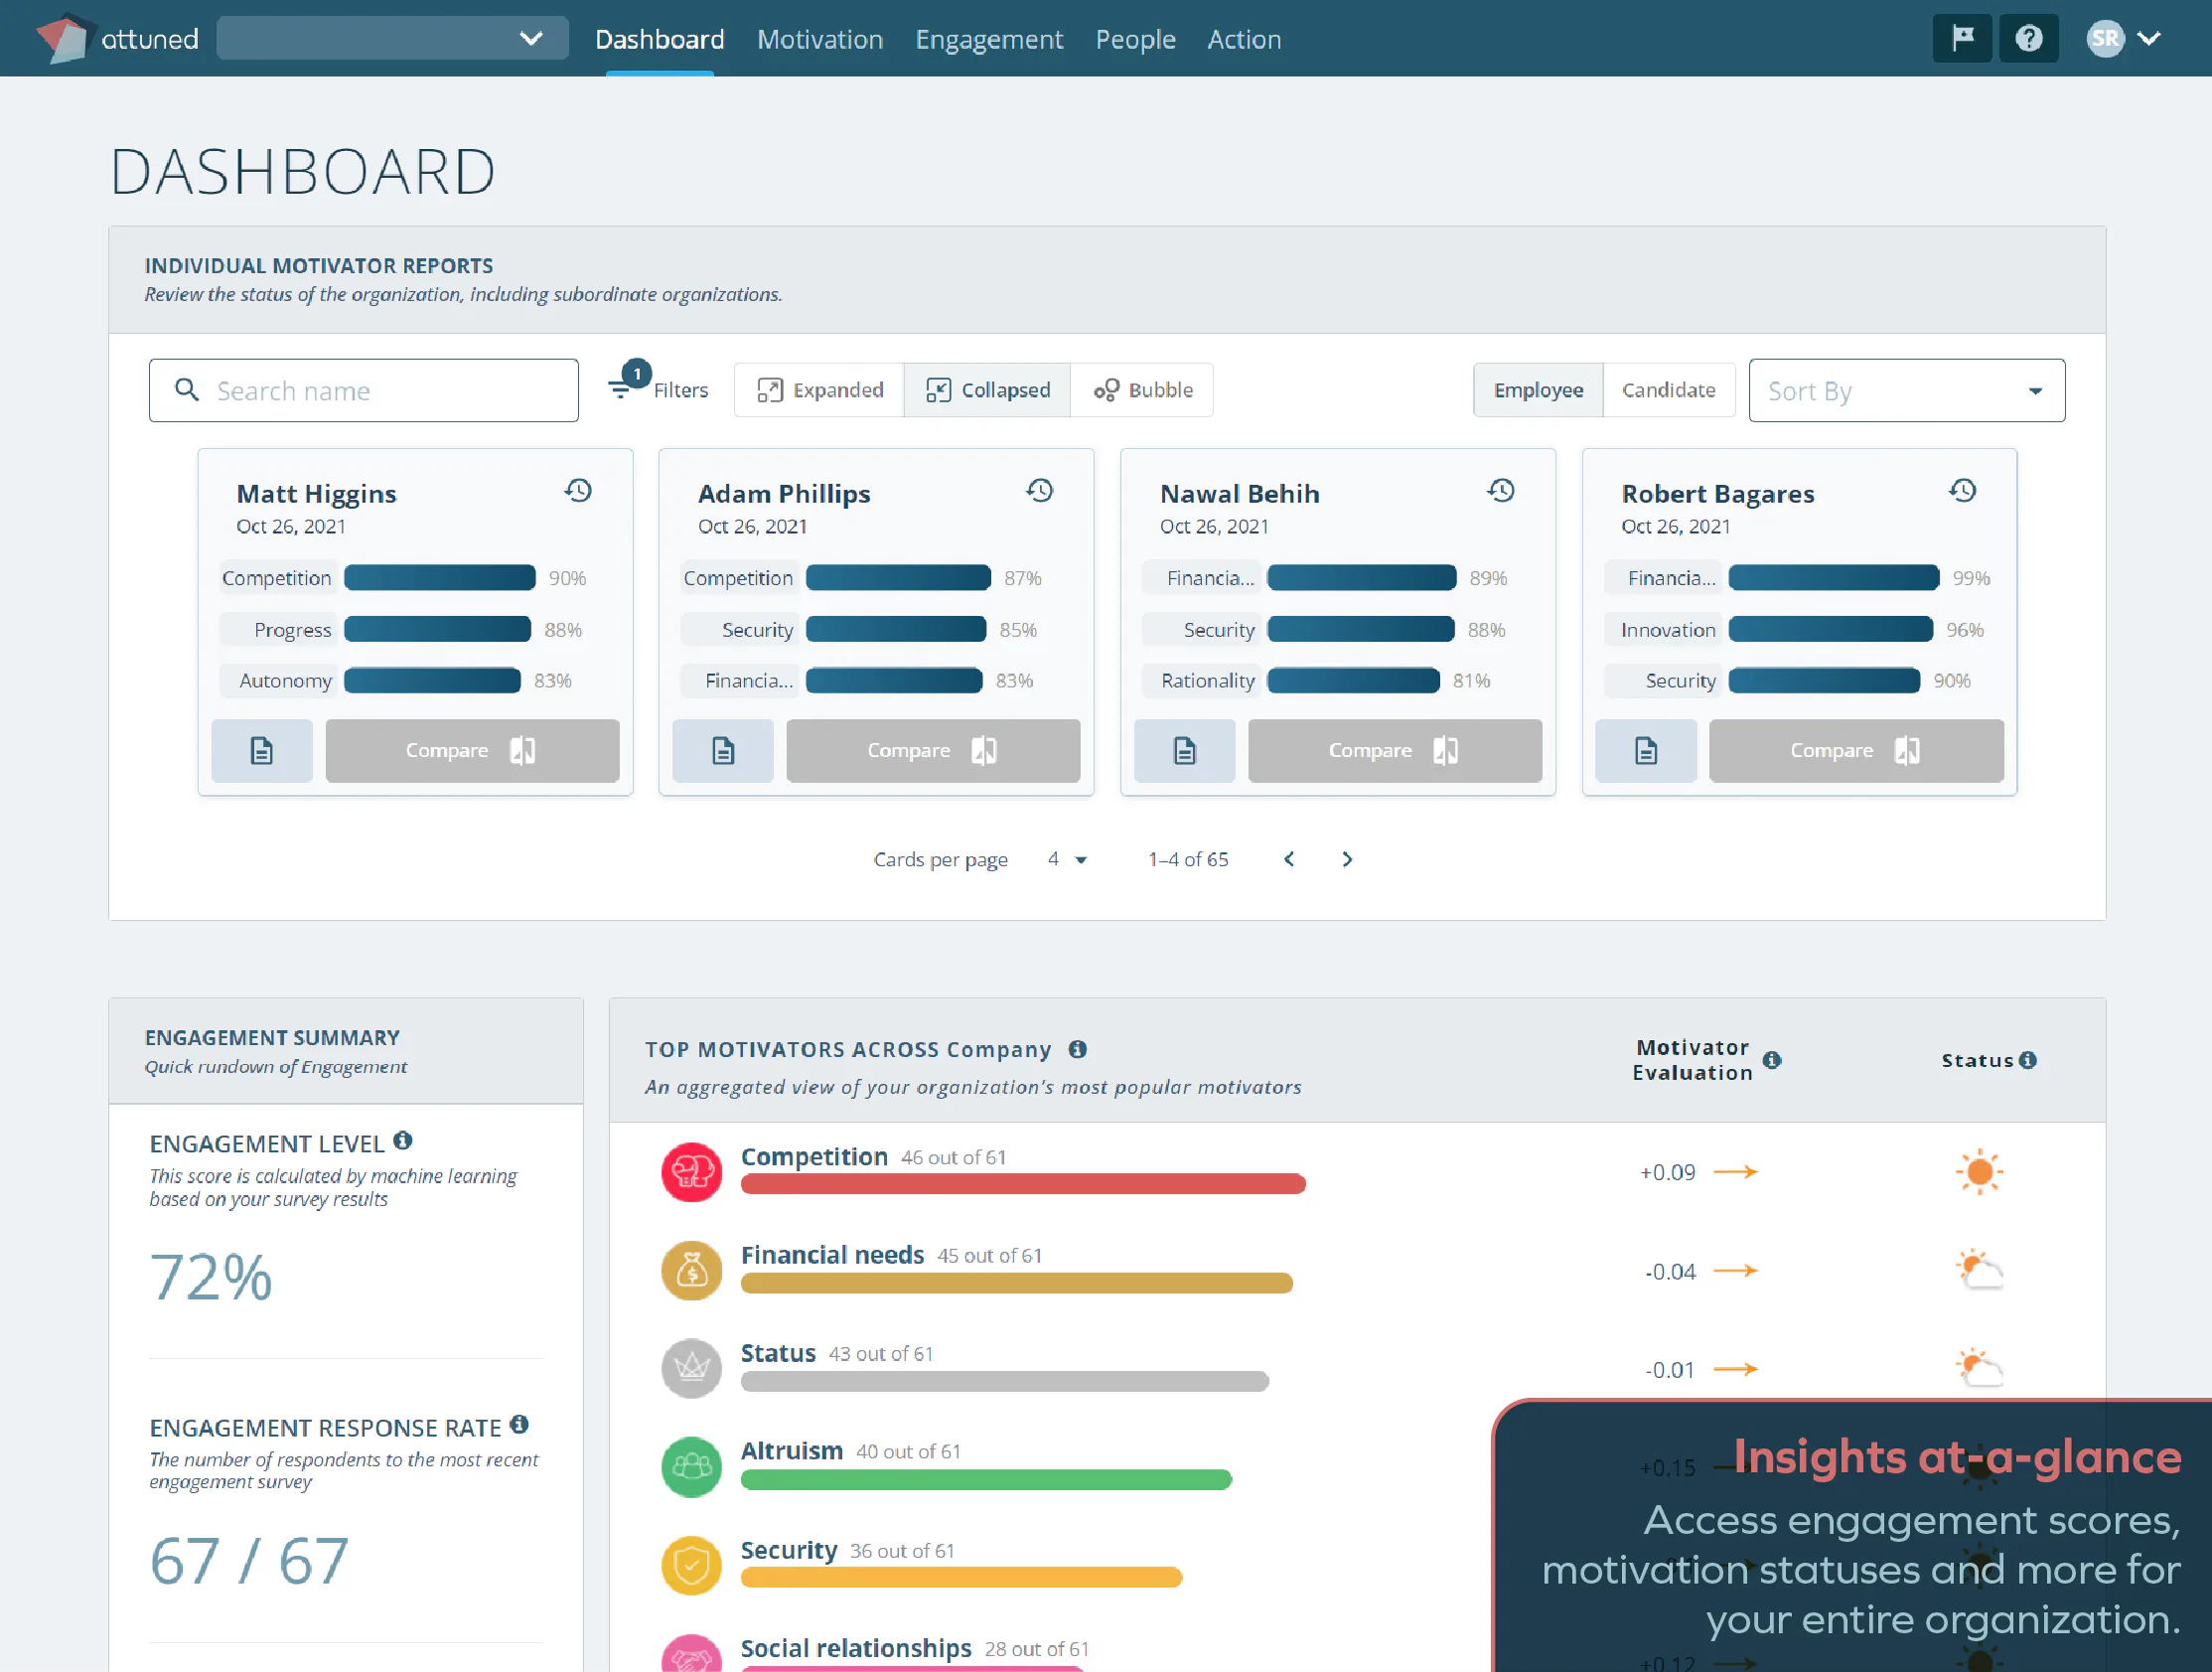The image size is (2212, 1672).
Task: Open the Engagement tab
Action: point(989,39)
